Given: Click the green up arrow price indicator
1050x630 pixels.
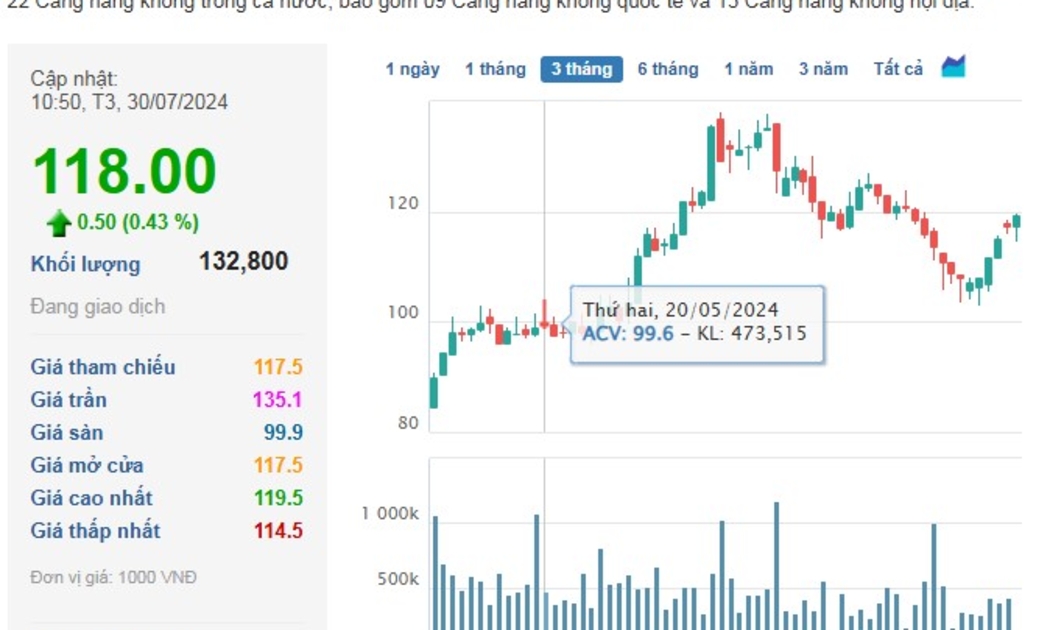Looking at the screenshot, I should (59, 222).
